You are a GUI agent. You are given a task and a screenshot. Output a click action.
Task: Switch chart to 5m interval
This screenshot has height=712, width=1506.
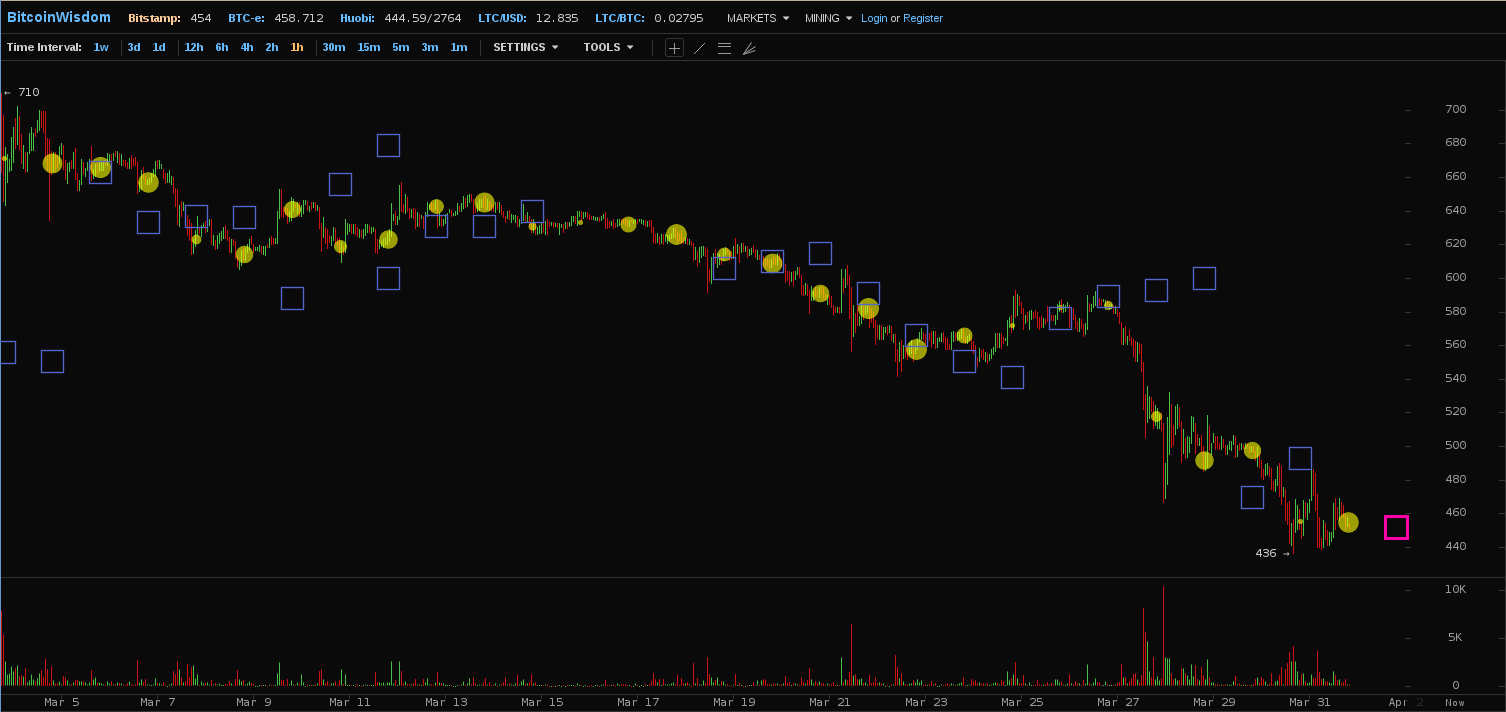(400, 47)
